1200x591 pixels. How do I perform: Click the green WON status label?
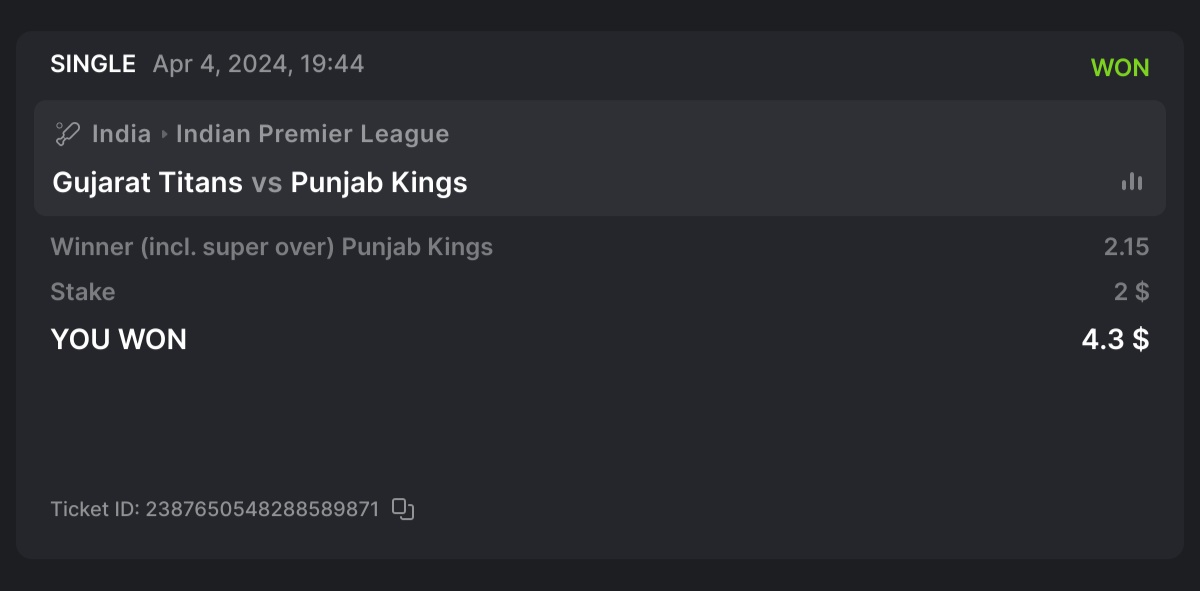coord(1119,68)
